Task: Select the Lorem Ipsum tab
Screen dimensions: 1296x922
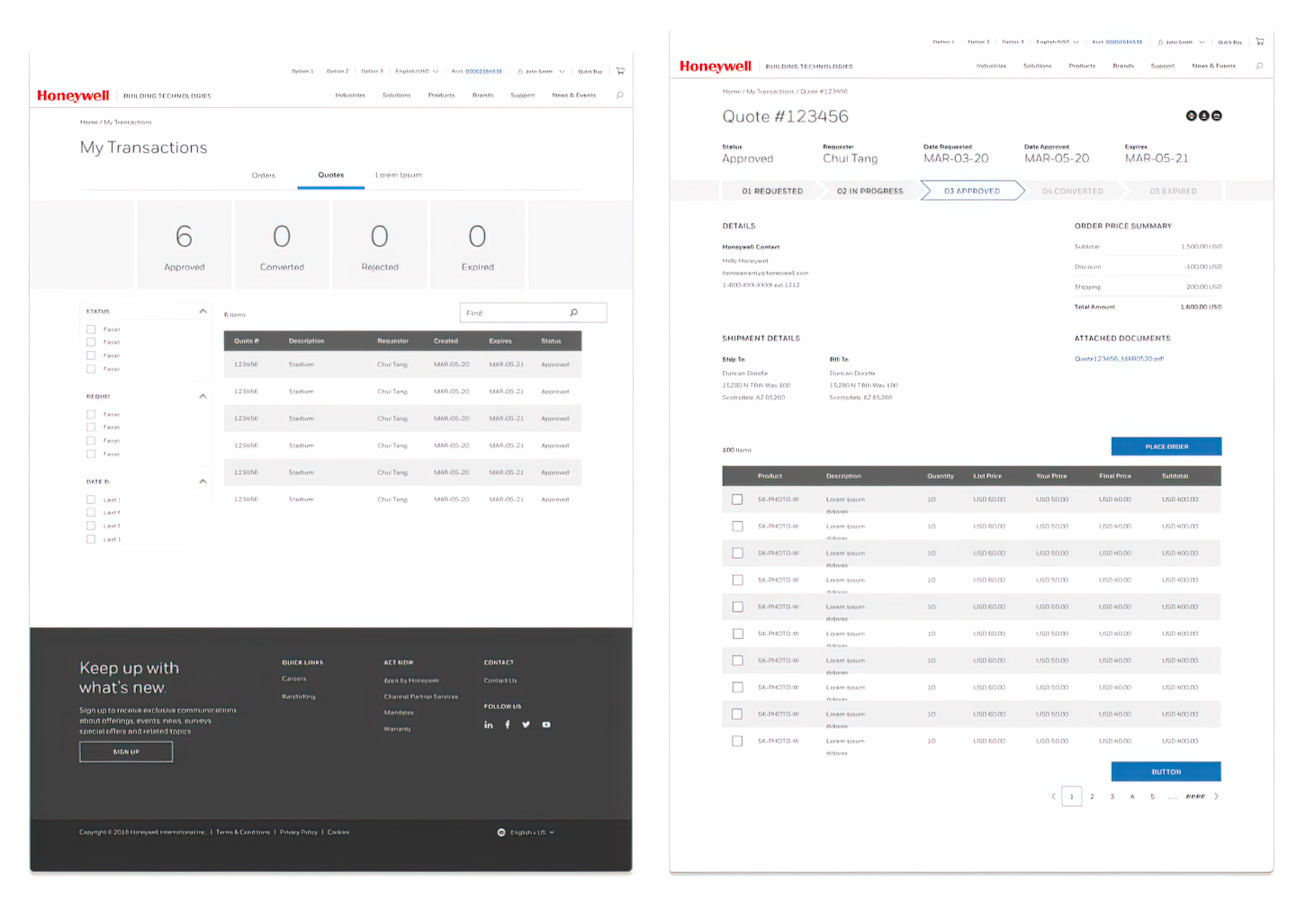Action: coord(398,175)
